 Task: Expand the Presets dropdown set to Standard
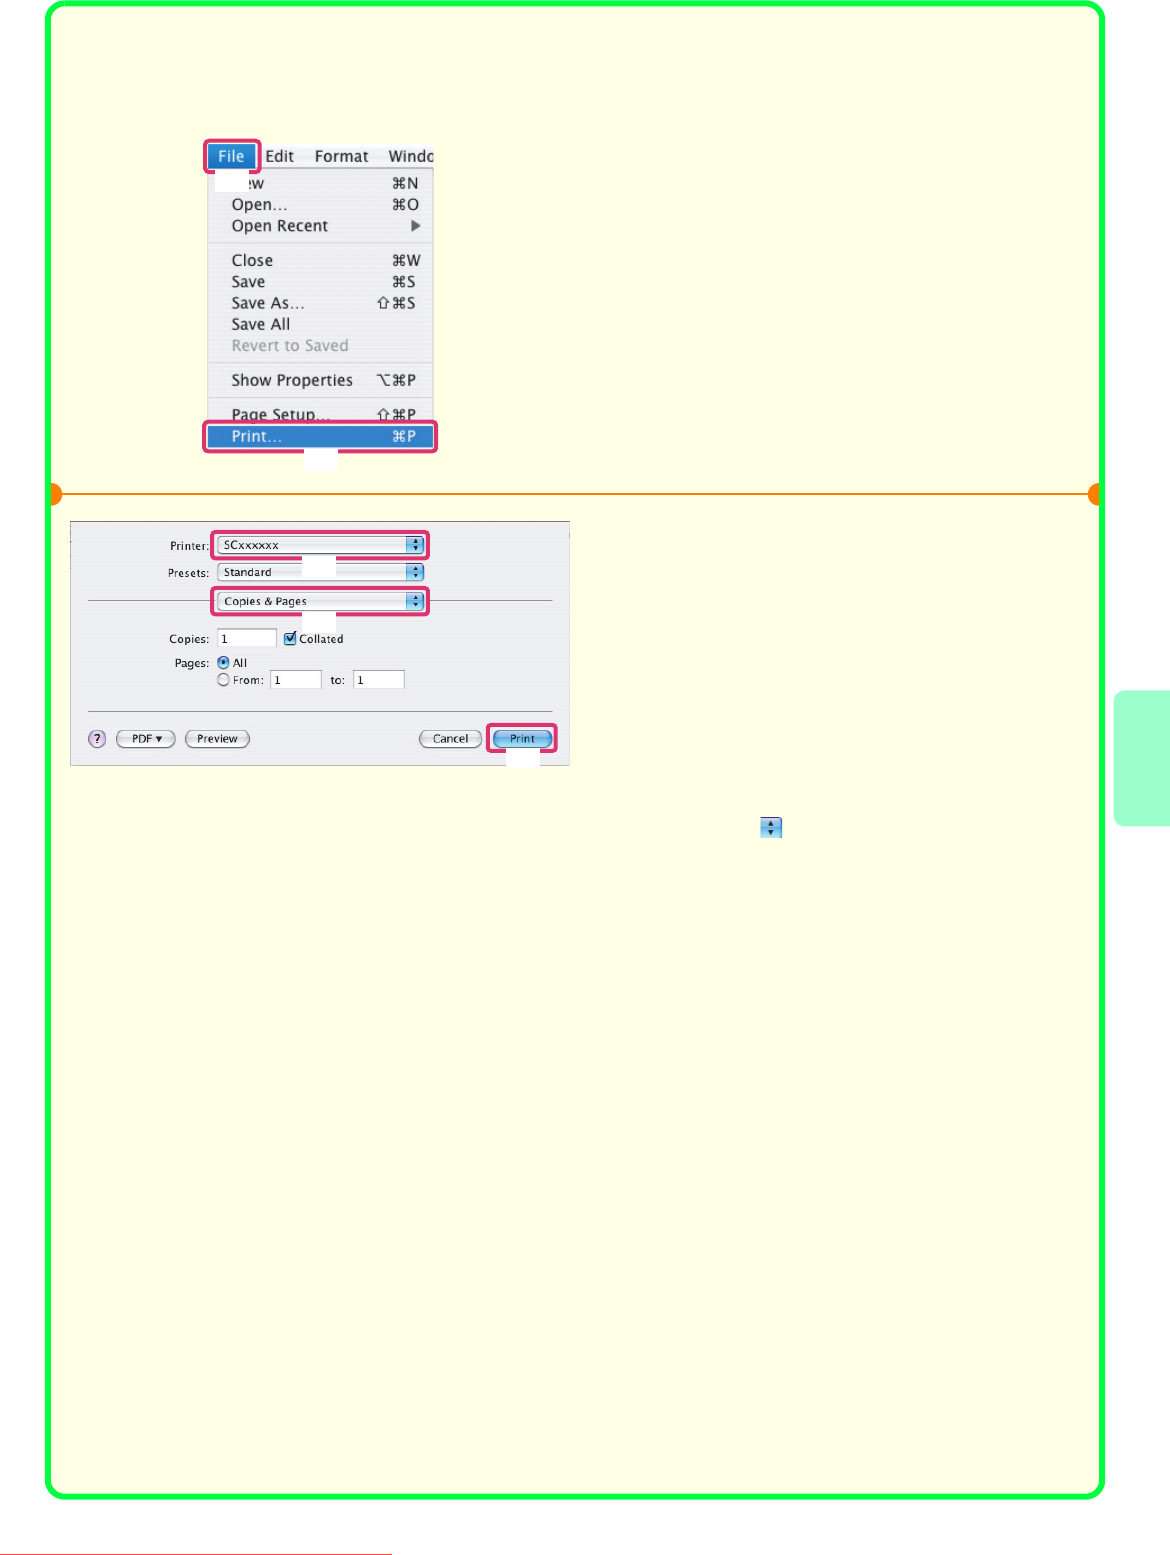point(320,572)
